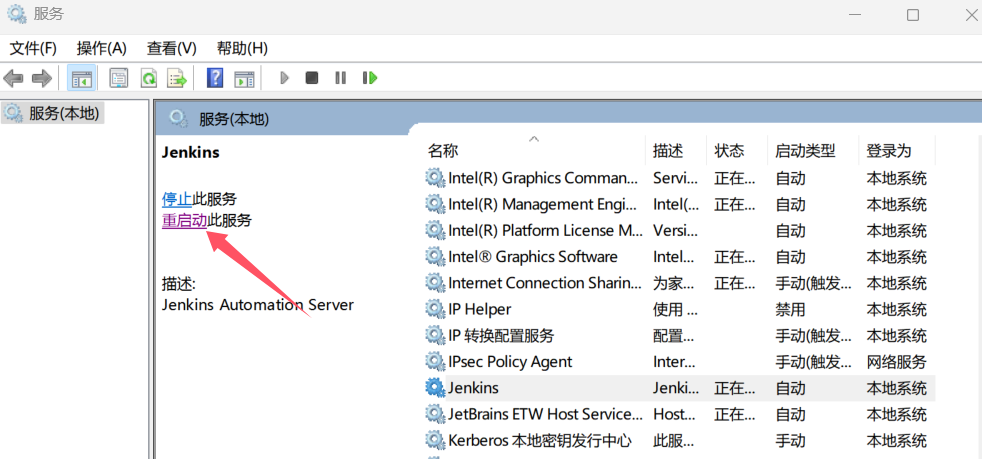Open the Properties toolbar icon

tap(118, 78)
